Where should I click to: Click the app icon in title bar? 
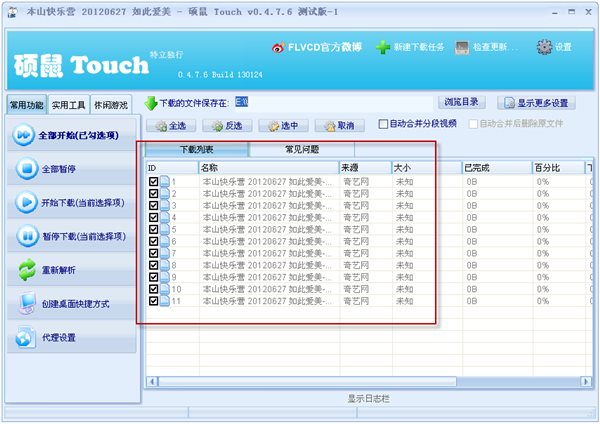[x=13, y=12]
